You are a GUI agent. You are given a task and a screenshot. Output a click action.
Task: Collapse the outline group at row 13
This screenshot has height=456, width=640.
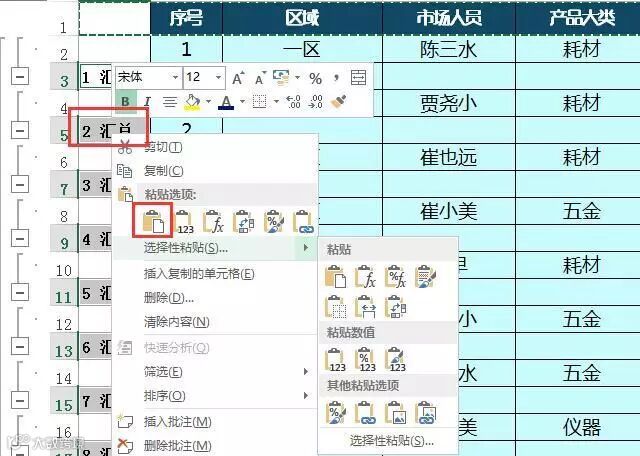tap(20, 346)
